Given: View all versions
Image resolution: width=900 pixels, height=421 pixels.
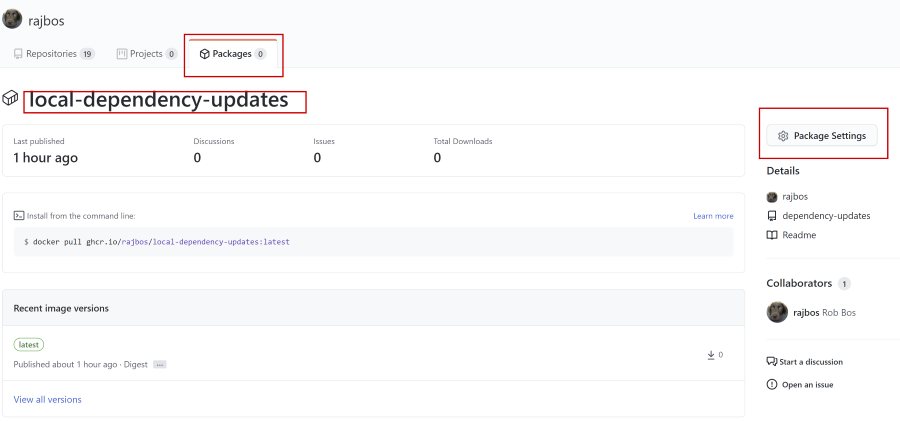Looking at the screenshot, I should [x=48, y=399].
